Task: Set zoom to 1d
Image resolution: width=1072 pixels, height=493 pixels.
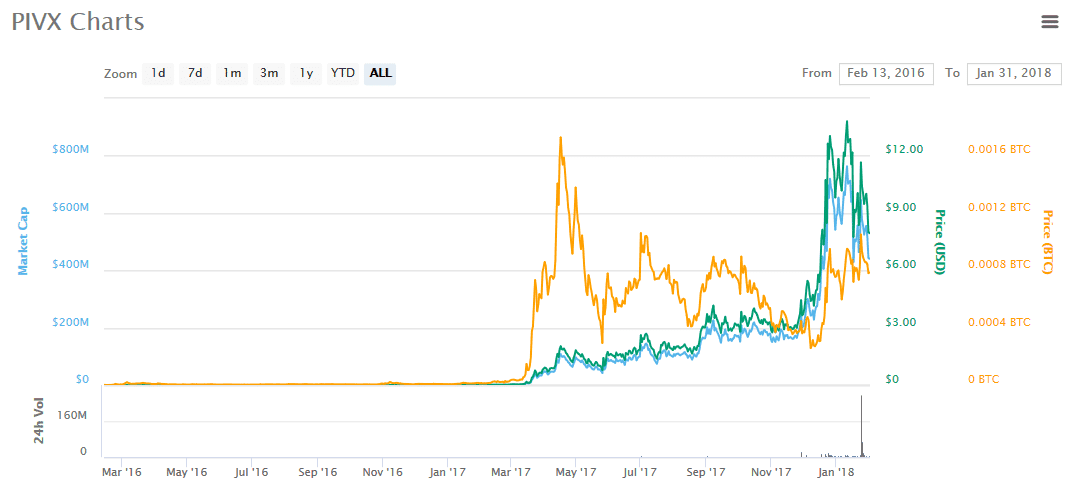Action: 158,73
